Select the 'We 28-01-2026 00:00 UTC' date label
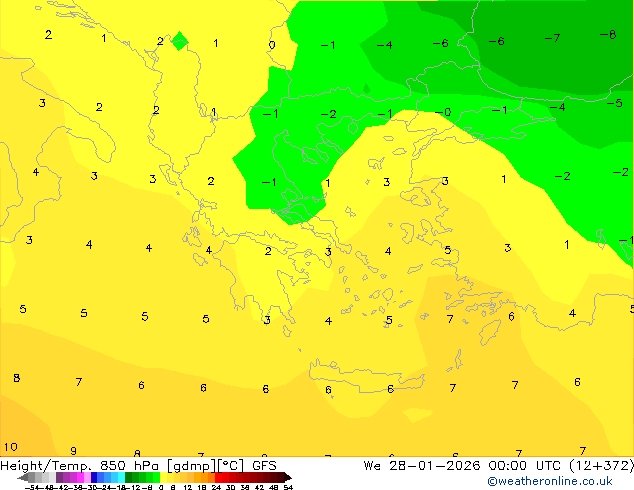 [462, 466]
